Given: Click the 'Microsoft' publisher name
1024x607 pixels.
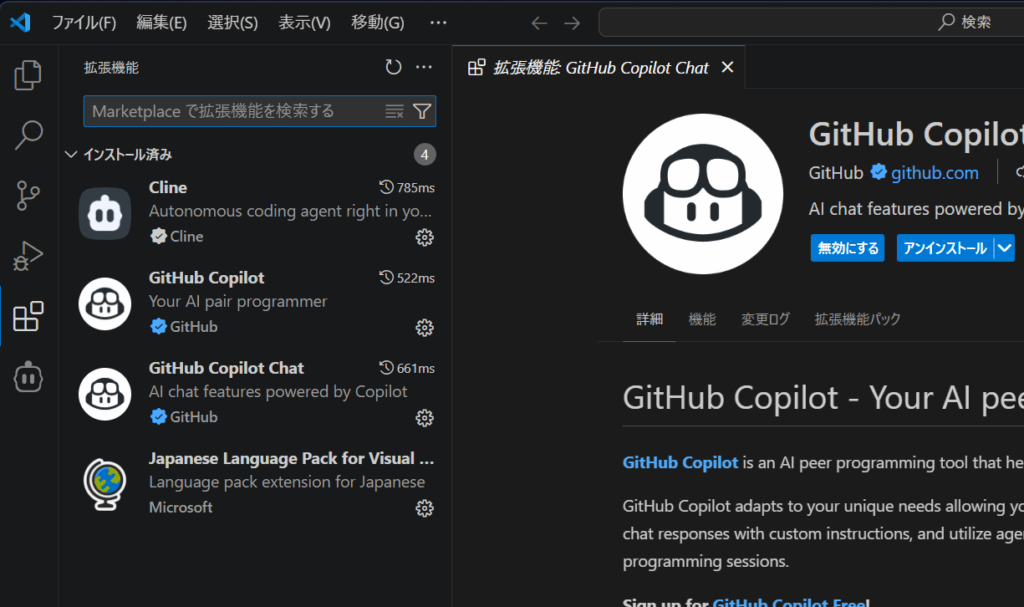Looking at the screenshot, I should (x=180, y=508).
